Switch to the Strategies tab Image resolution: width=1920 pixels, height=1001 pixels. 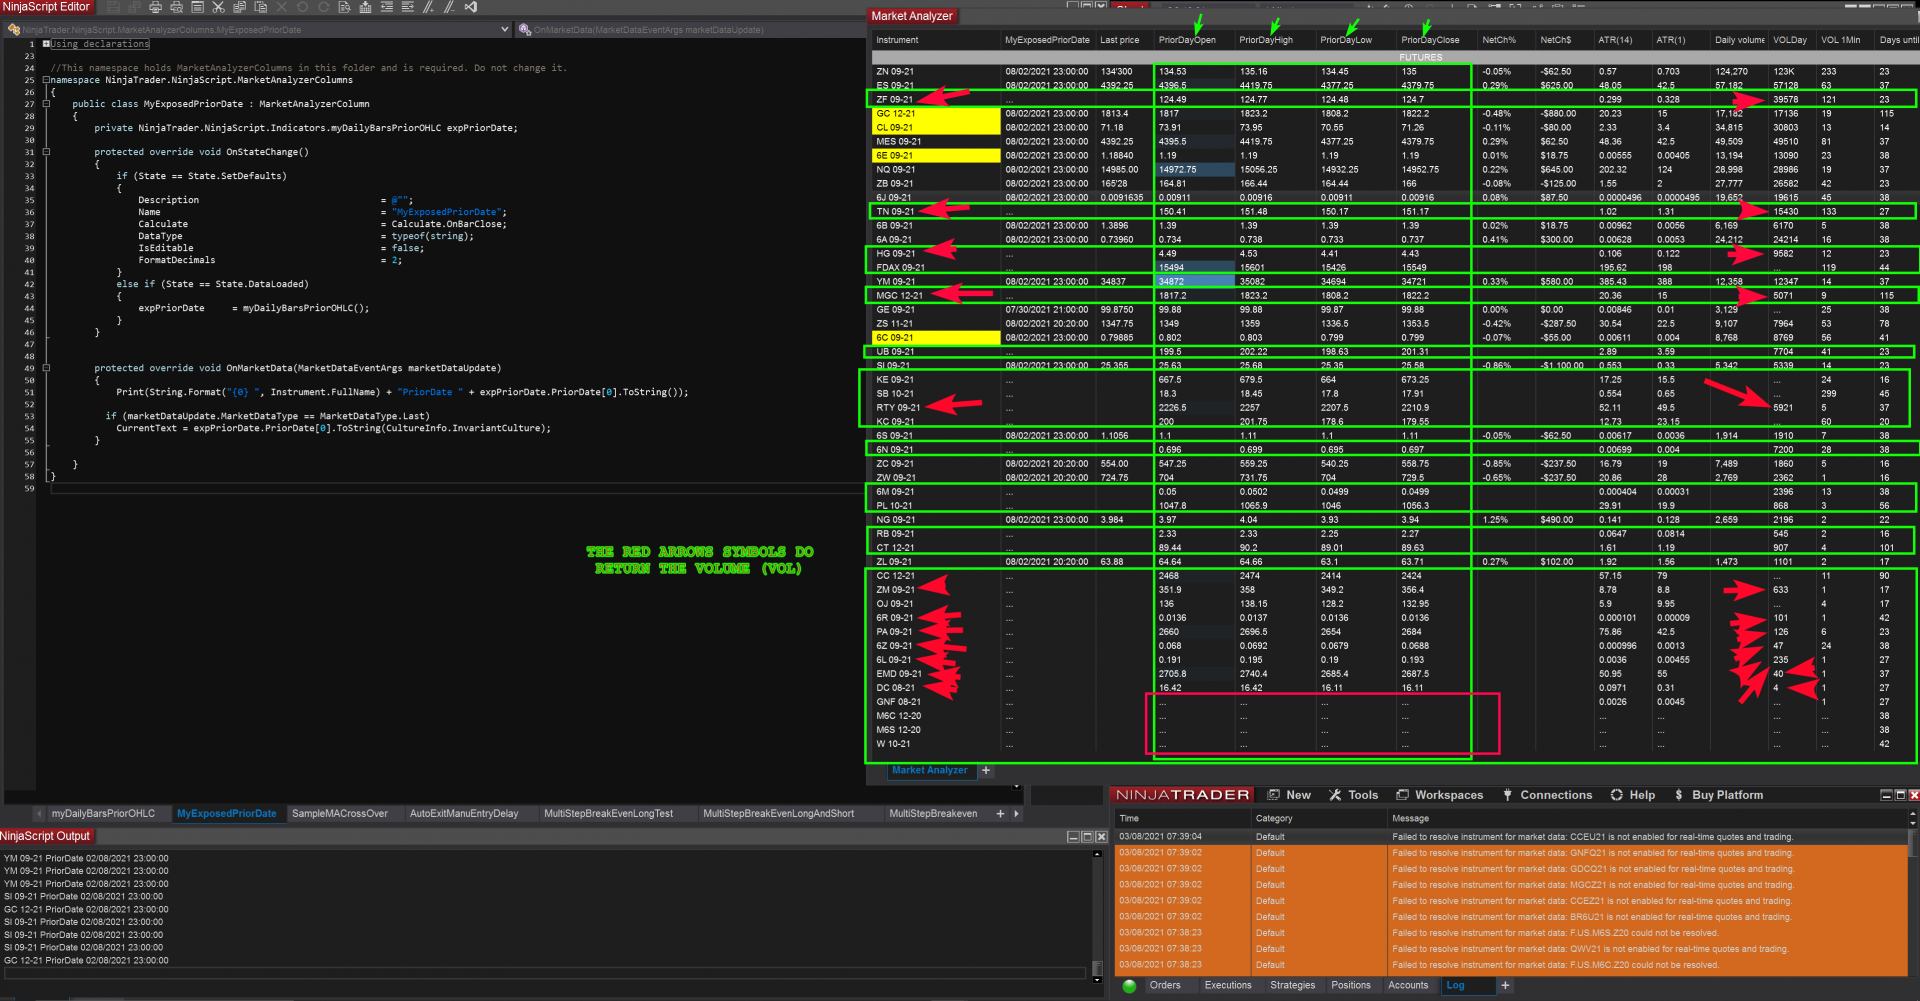[1293, 986]
